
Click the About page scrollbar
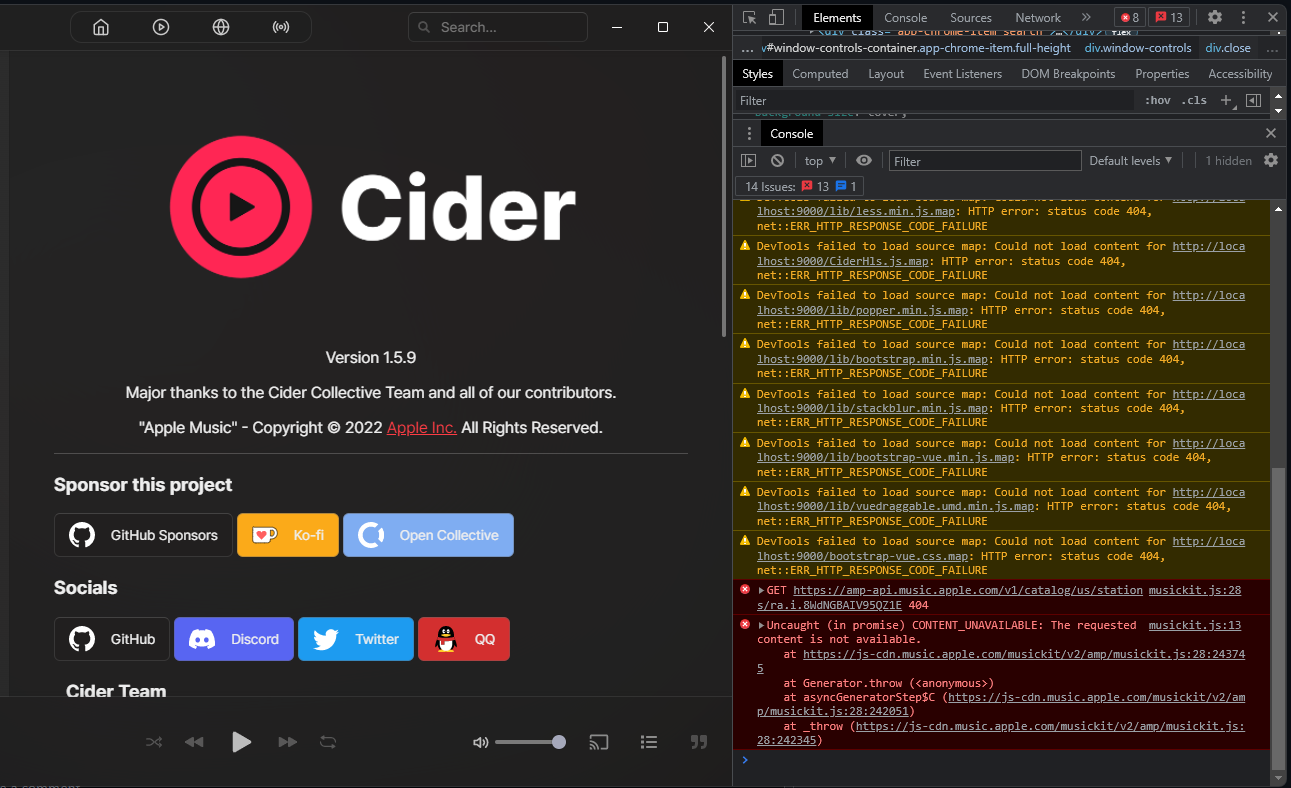tap(724, 195)
